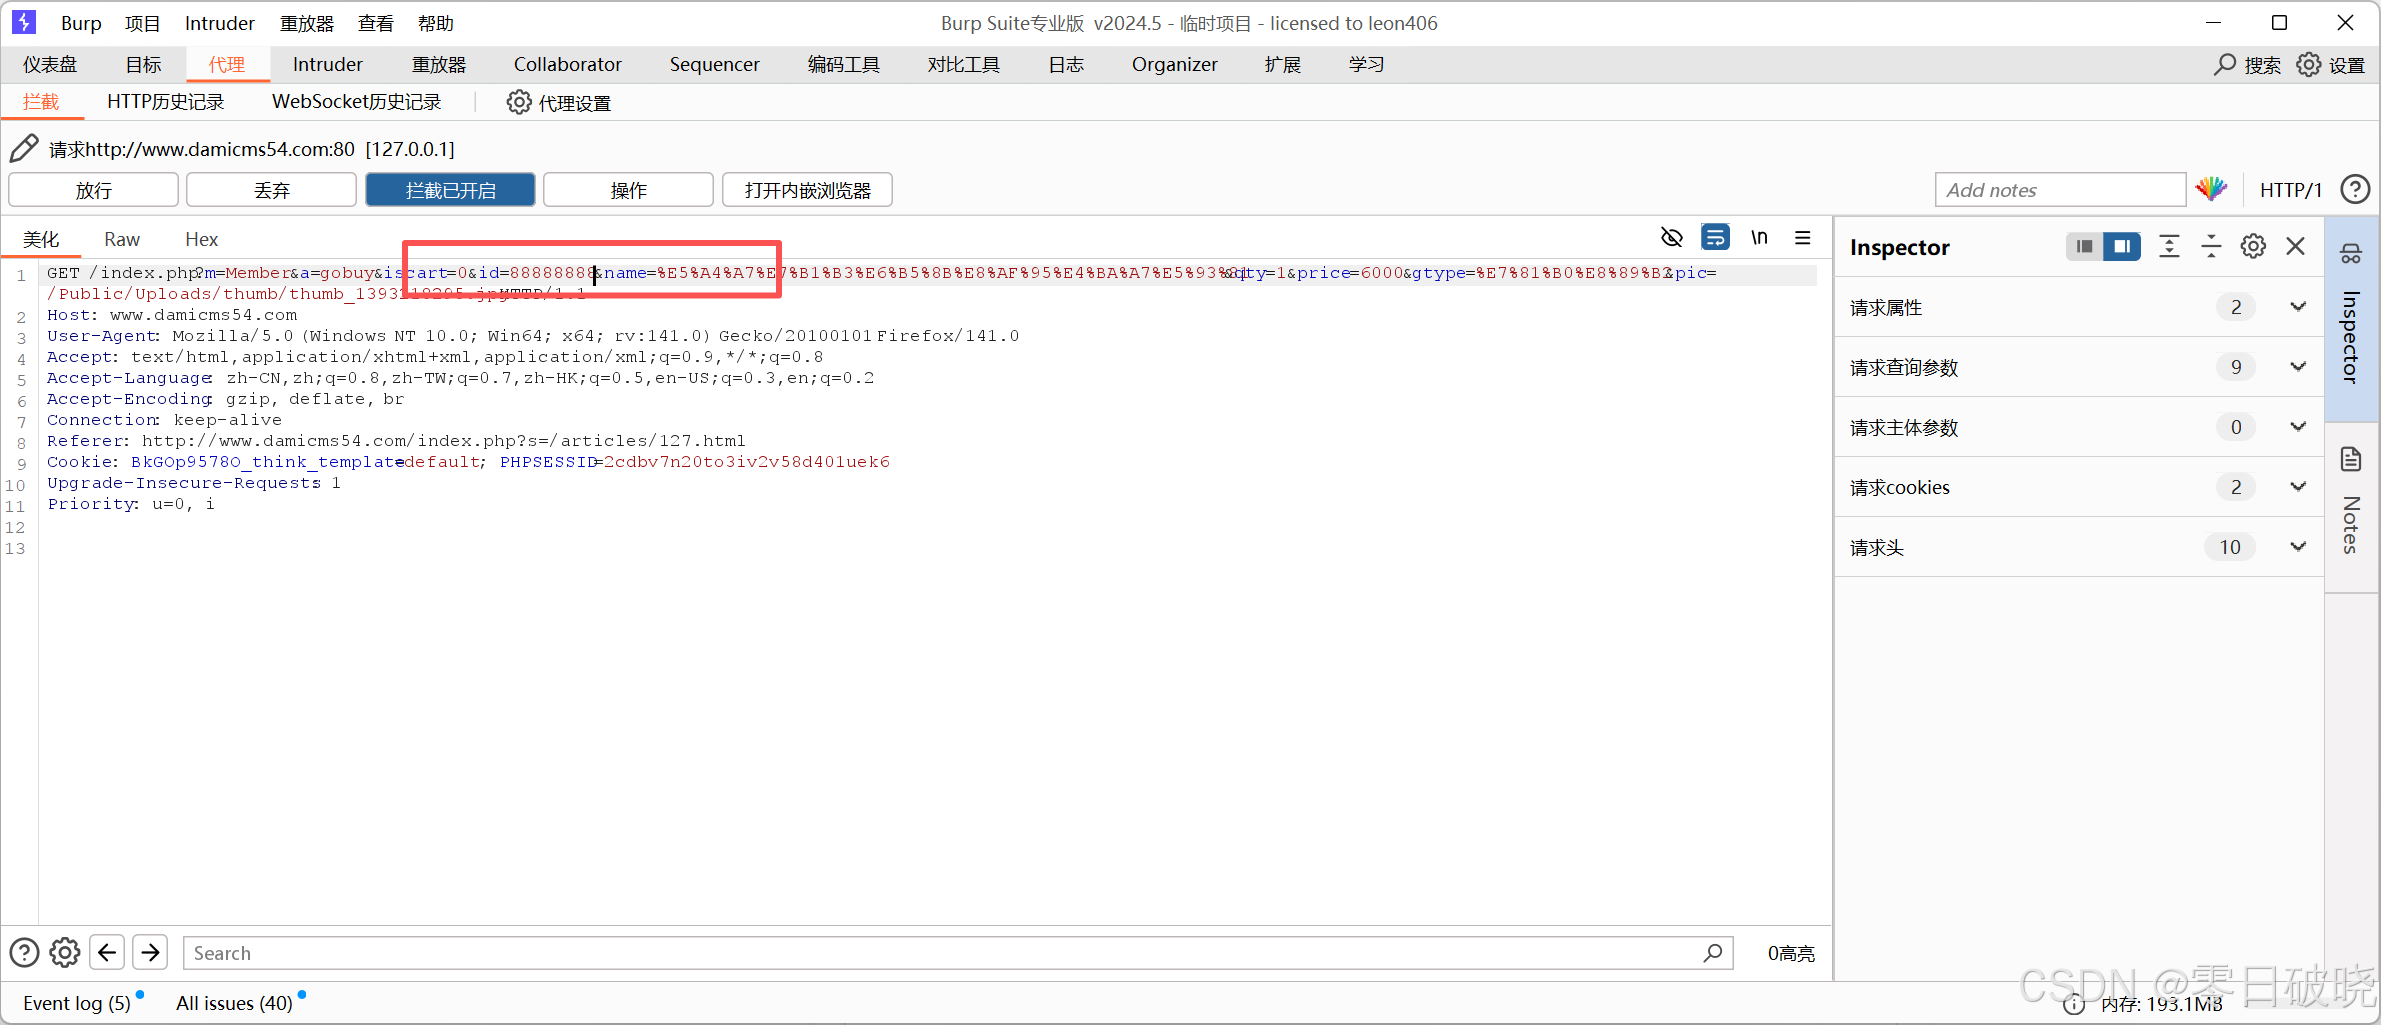Close the Inspector panel
The image size is (2381, 1025).
(x=2296, y=246)
